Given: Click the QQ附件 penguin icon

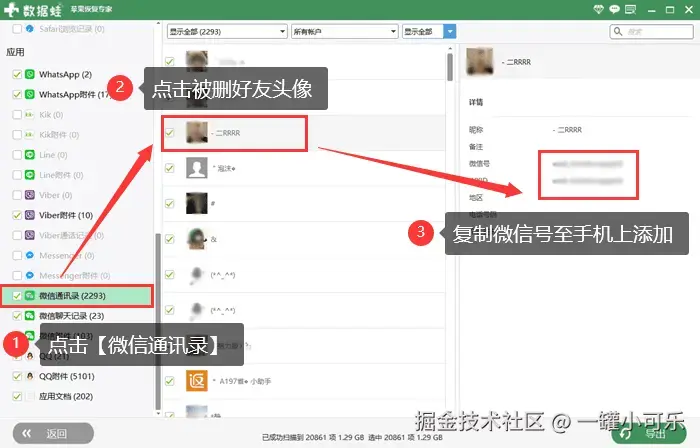Looking at the screenshot, I should [29, 376].
